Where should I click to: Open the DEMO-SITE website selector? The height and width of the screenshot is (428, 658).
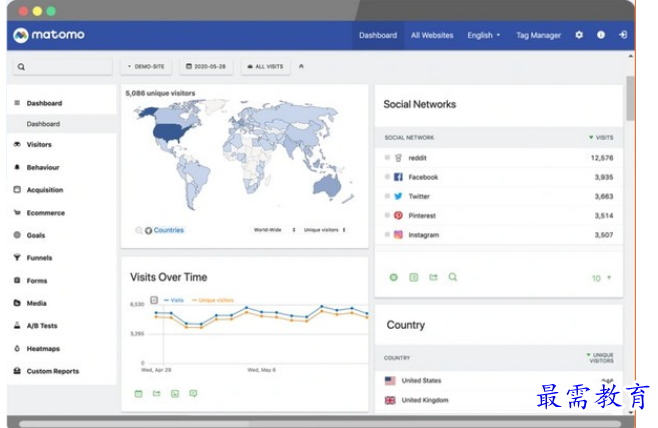[x=146, y=66]
